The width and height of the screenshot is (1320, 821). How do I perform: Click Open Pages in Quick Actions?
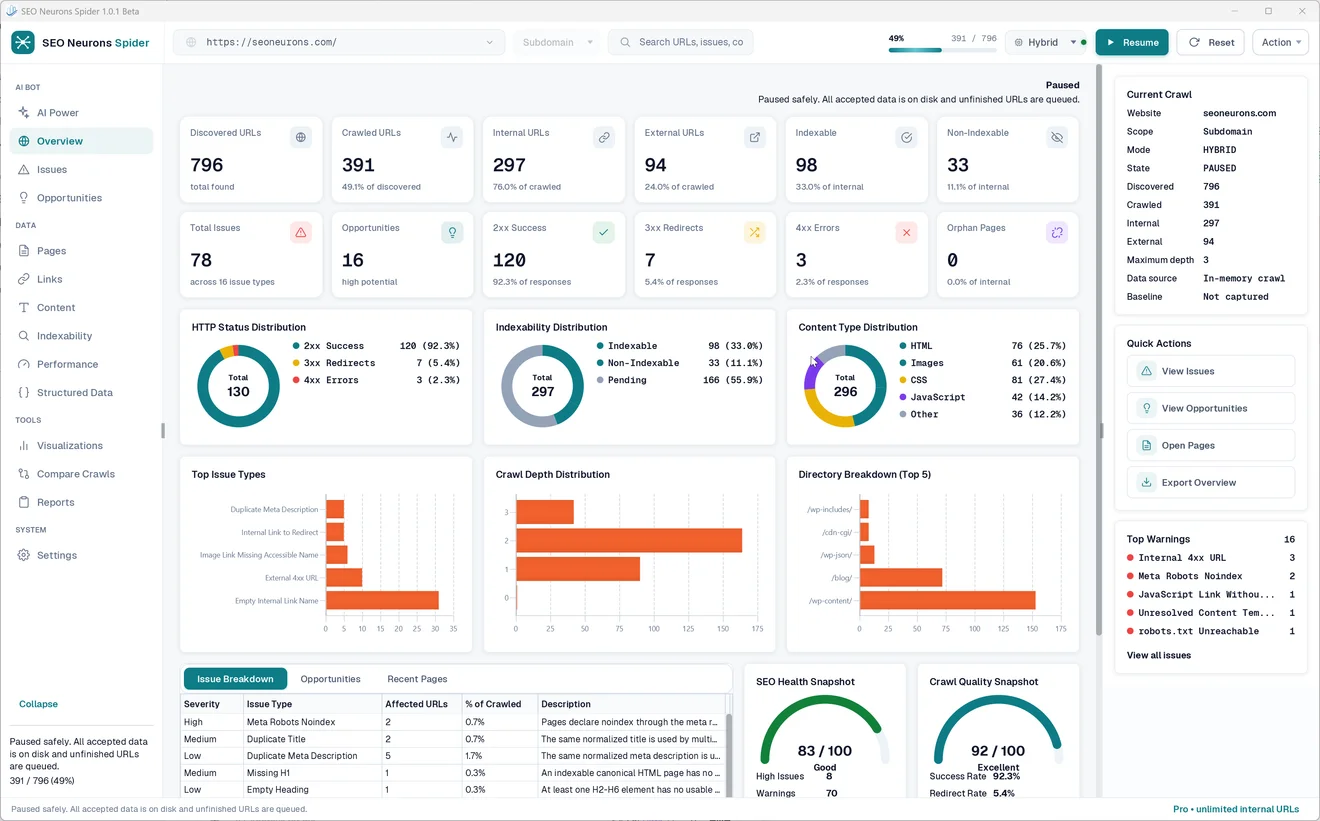click(1210, 445)
